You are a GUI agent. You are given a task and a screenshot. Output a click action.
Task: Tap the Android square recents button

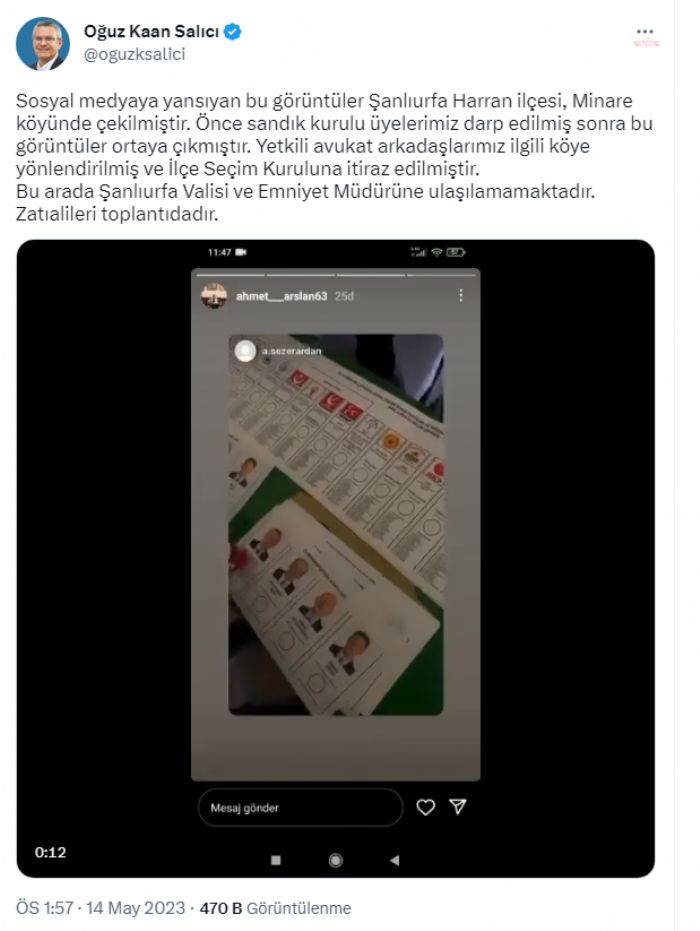[275, 860]
